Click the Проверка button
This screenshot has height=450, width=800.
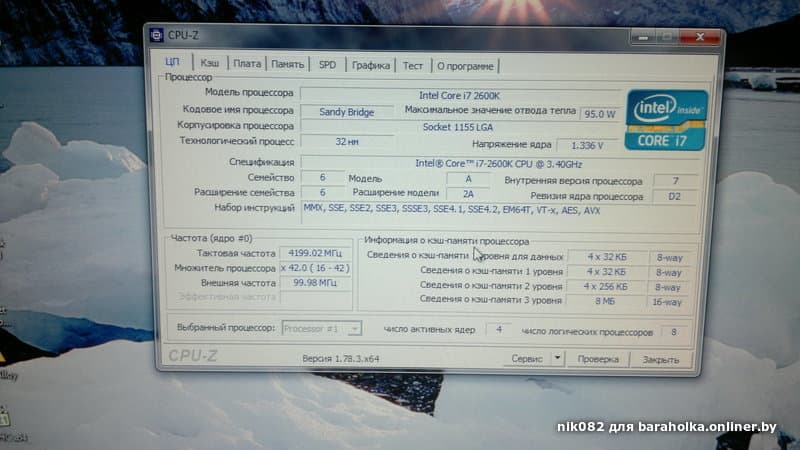[x=598, y=359]
